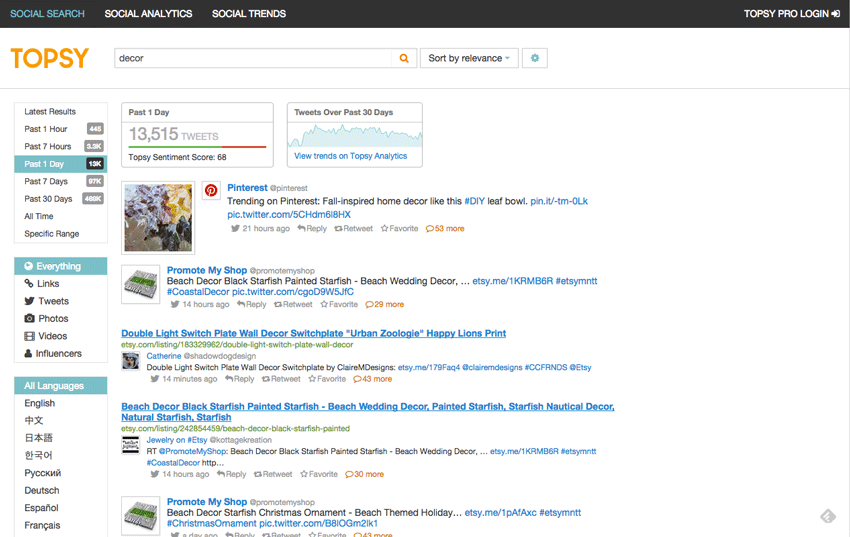Open the #CoastalDecor hashtag in Promote My Shop tweet
Image resolution: width=850 pixels, height=537 pixels.
pos(198,292)
